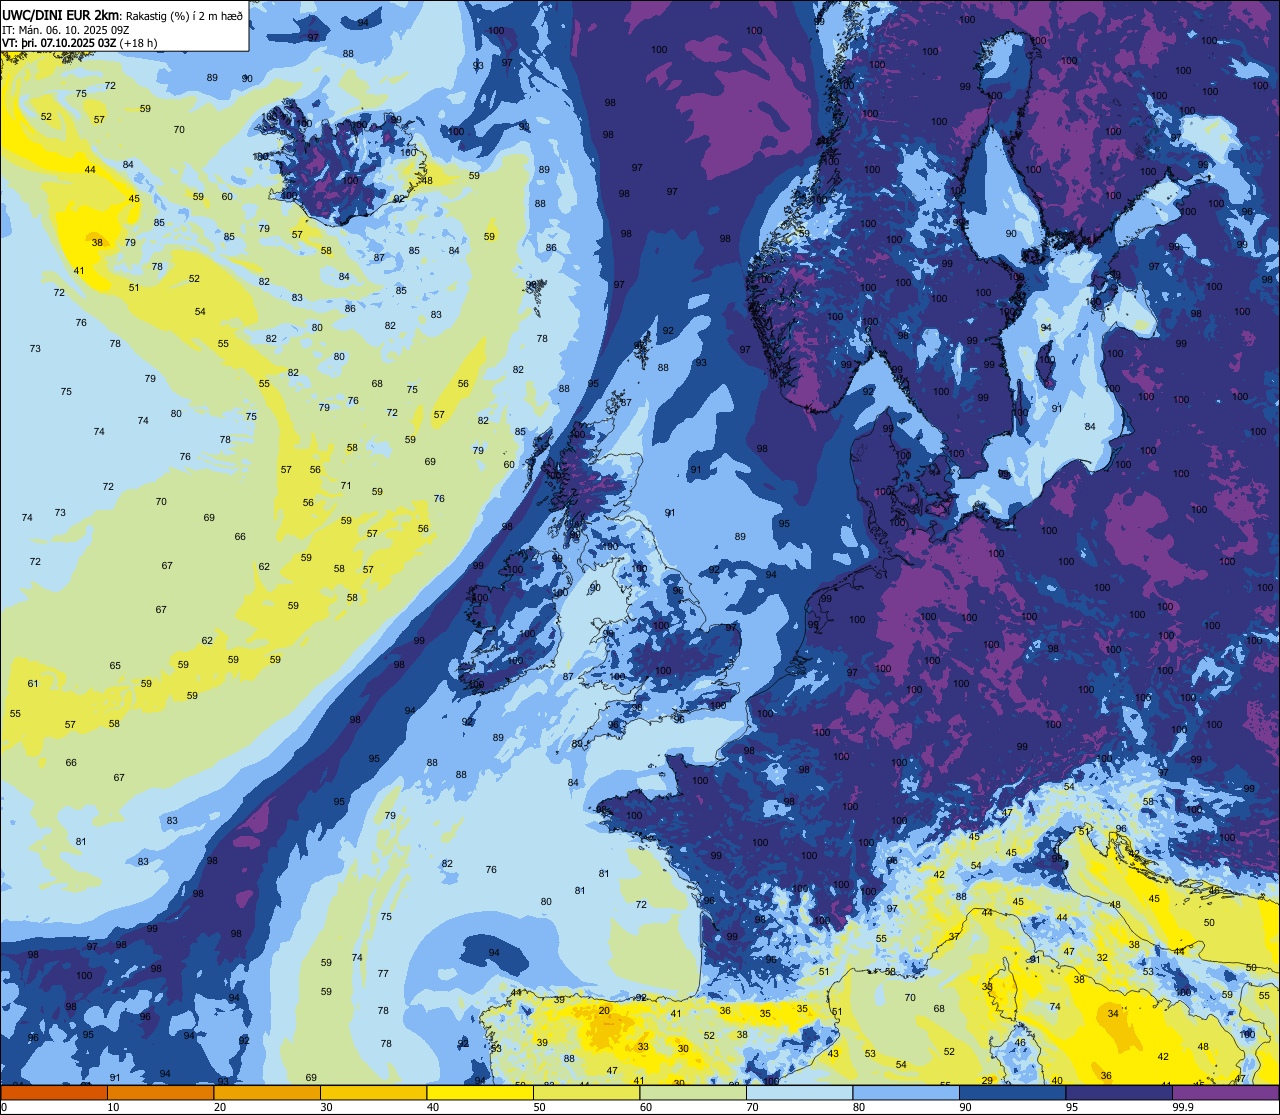
Task: Select the 10–20 orange legend segment
Action: (x=160, y=1092)
